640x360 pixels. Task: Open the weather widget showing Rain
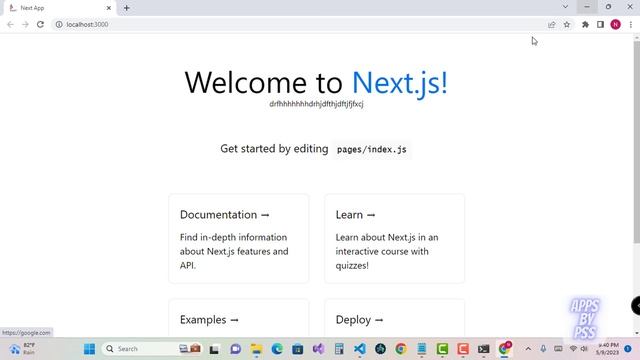tap(23, 349)
